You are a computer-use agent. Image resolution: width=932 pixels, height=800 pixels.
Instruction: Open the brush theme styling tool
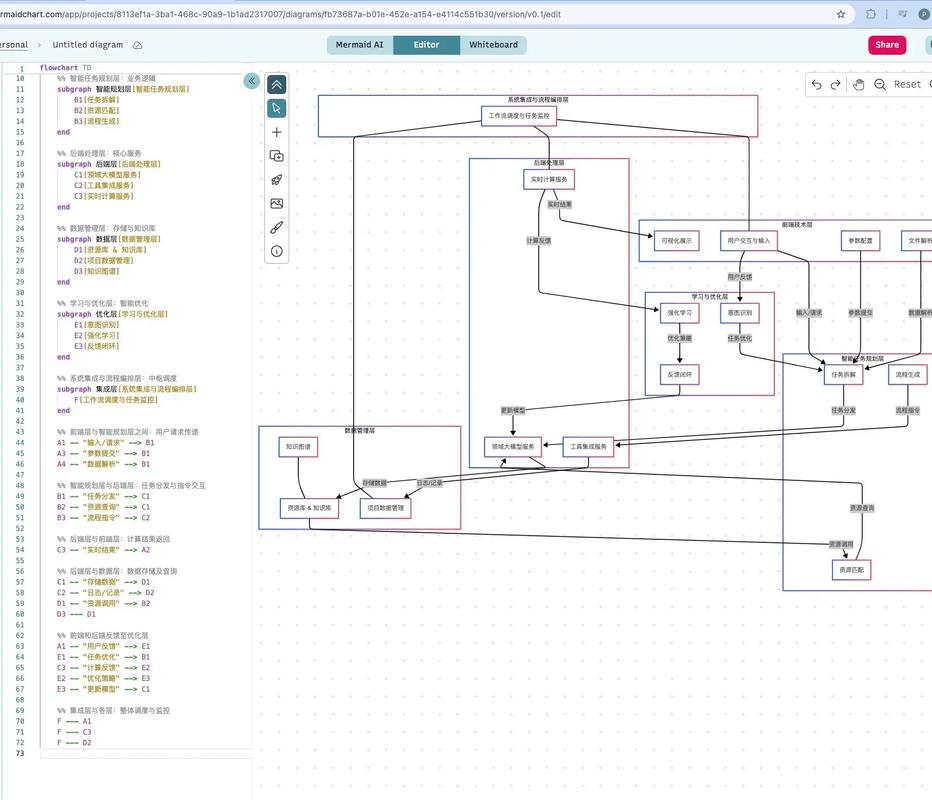tap(277, 228)
